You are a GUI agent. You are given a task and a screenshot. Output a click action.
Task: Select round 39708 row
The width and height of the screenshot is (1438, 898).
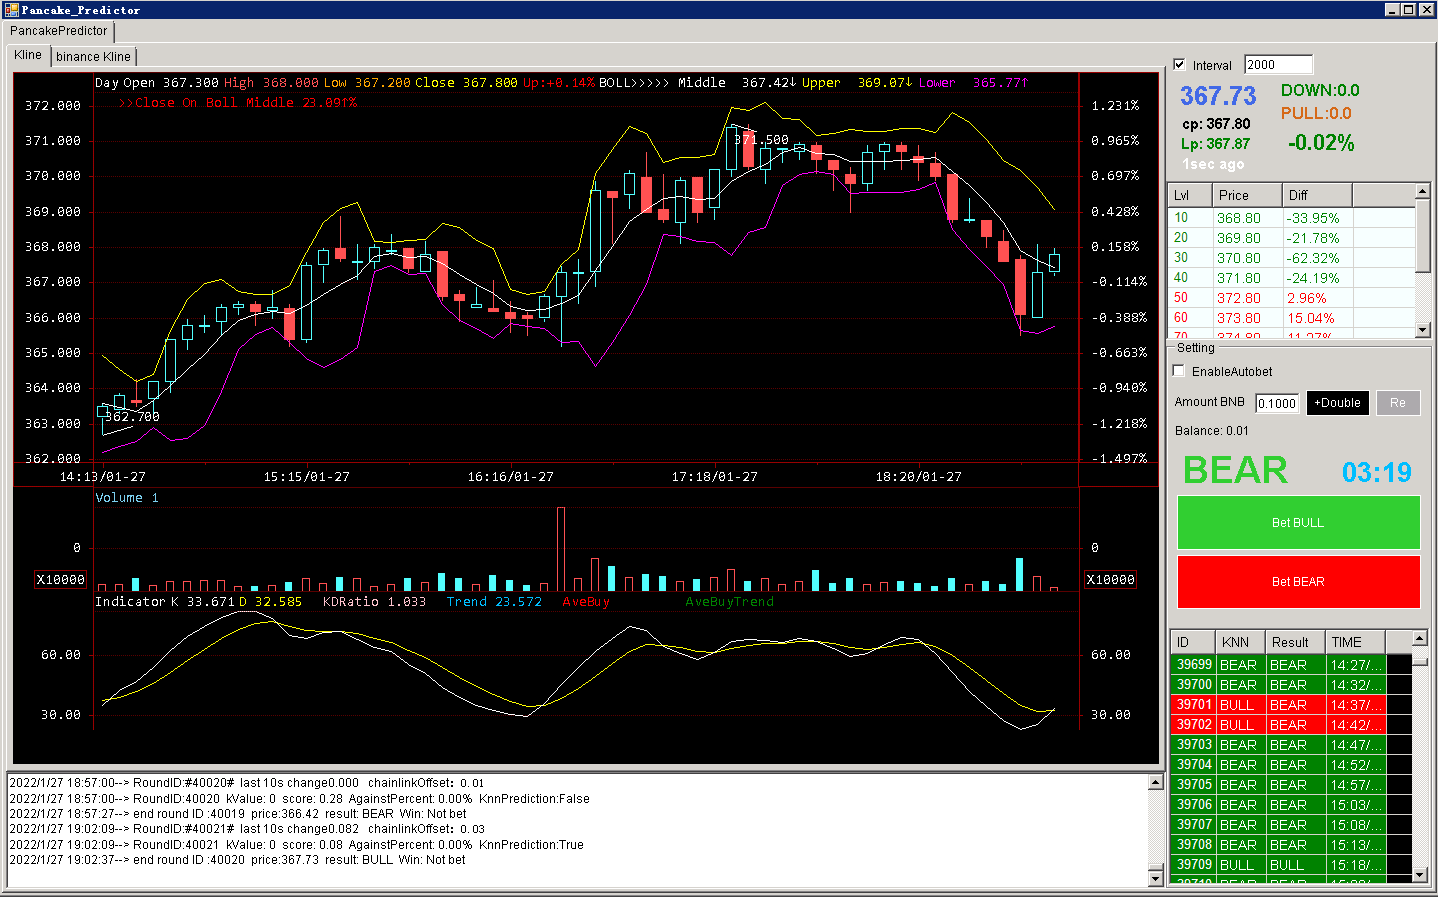[1291, 845]
